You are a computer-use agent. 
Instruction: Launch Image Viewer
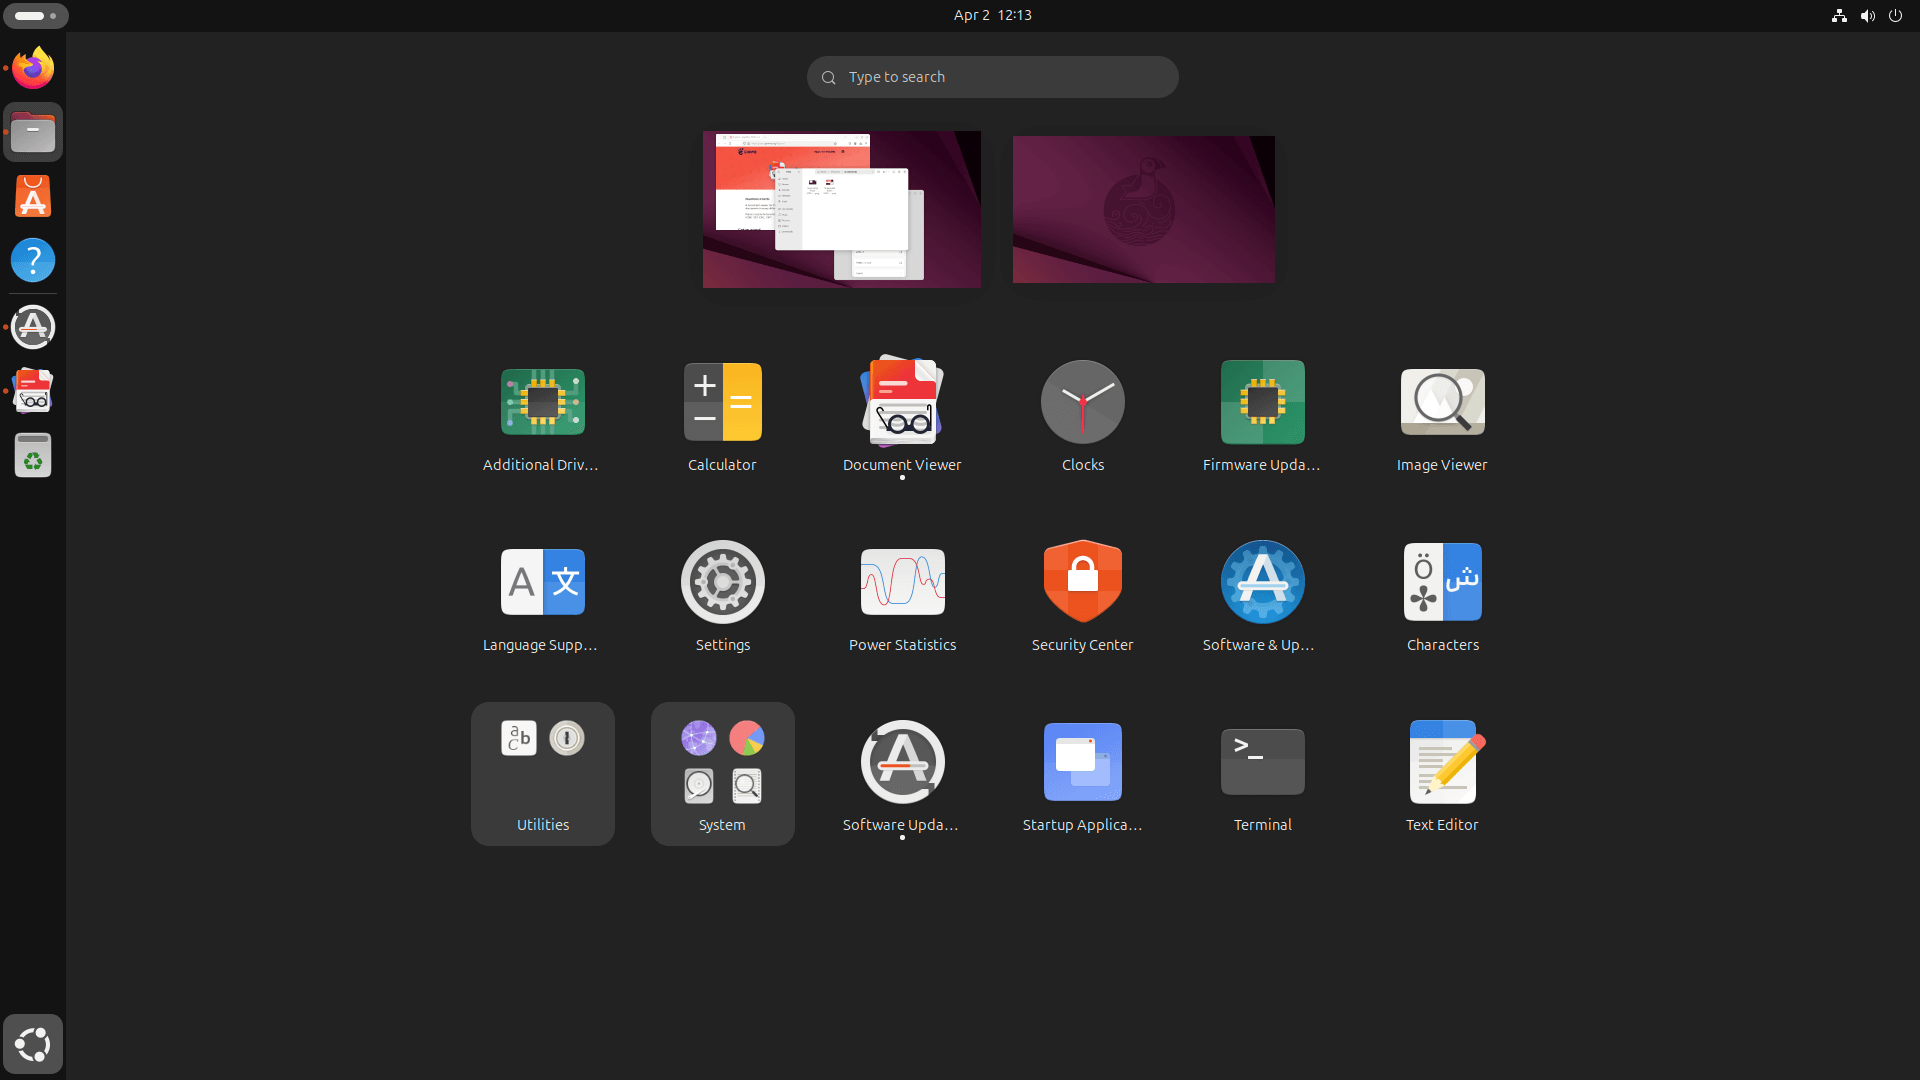click(x=1442, y=401)
